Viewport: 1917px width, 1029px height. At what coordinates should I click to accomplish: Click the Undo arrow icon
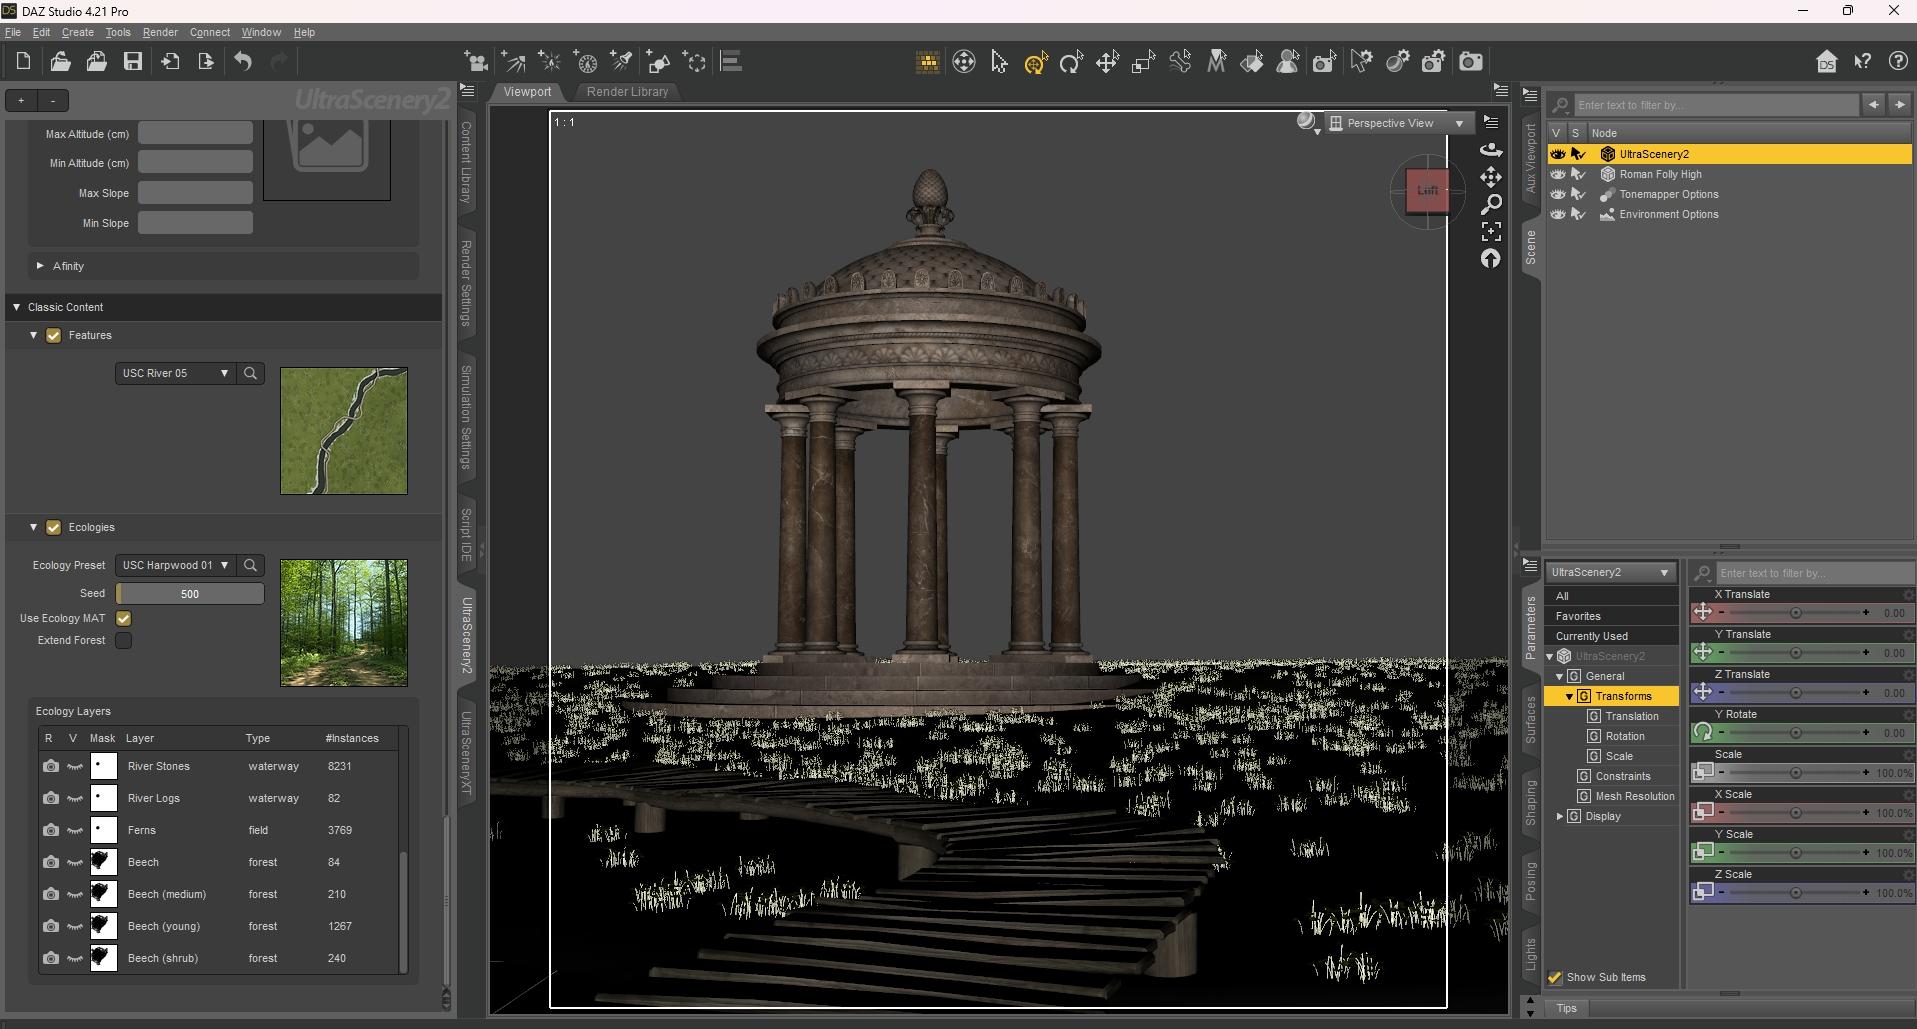(243, 62)
